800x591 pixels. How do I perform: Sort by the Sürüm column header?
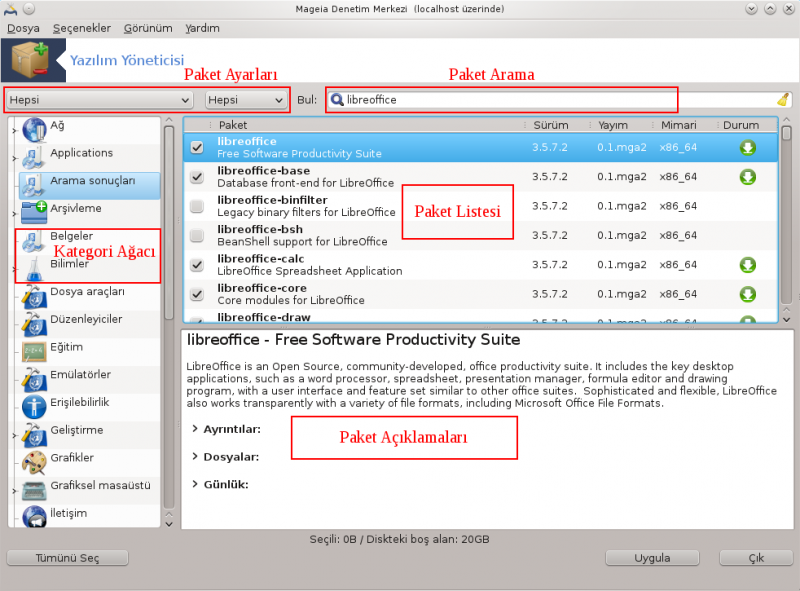(x=551, y=125)
